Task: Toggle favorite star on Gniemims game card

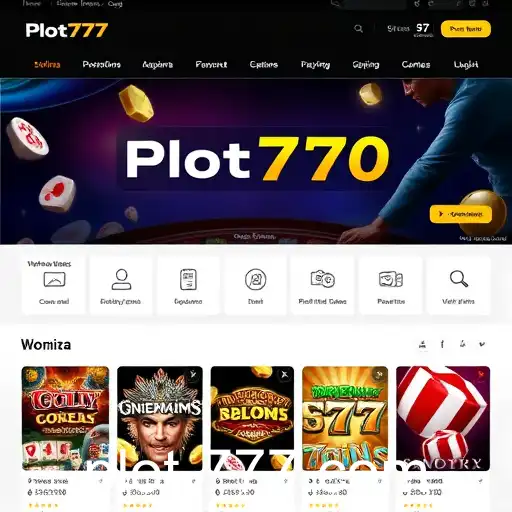Action: [x=193, y=375]
